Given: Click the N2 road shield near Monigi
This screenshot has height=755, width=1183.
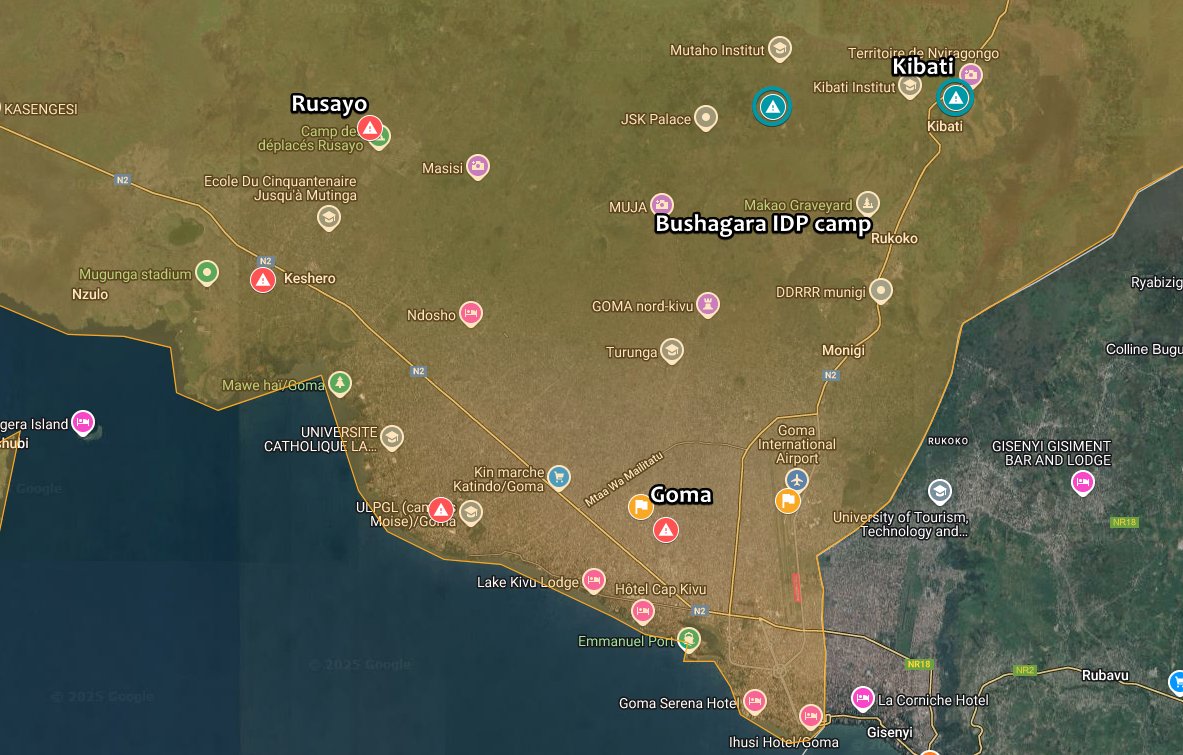Looking at the screenshot, I should click(x=830, y=375).
